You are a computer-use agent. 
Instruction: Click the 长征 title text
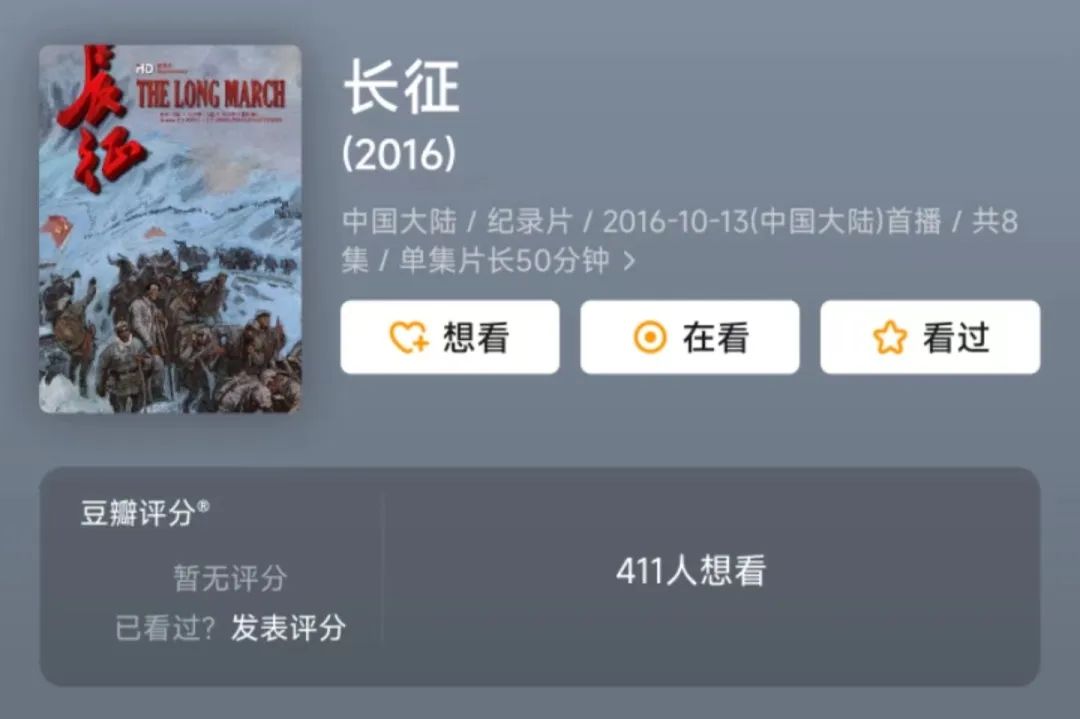click(402, 87)
